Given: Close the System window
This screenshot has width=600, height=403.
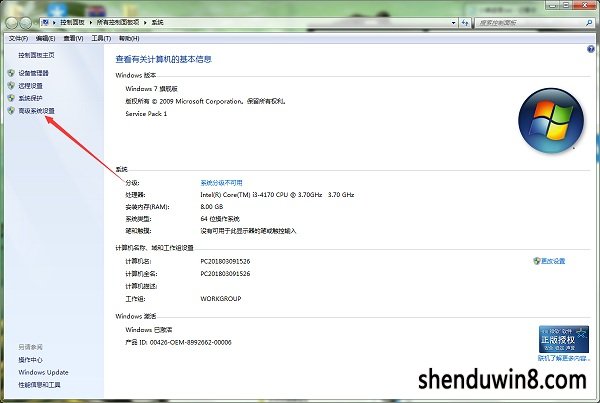Looking at the screenshot, I should tap(585, 5).
